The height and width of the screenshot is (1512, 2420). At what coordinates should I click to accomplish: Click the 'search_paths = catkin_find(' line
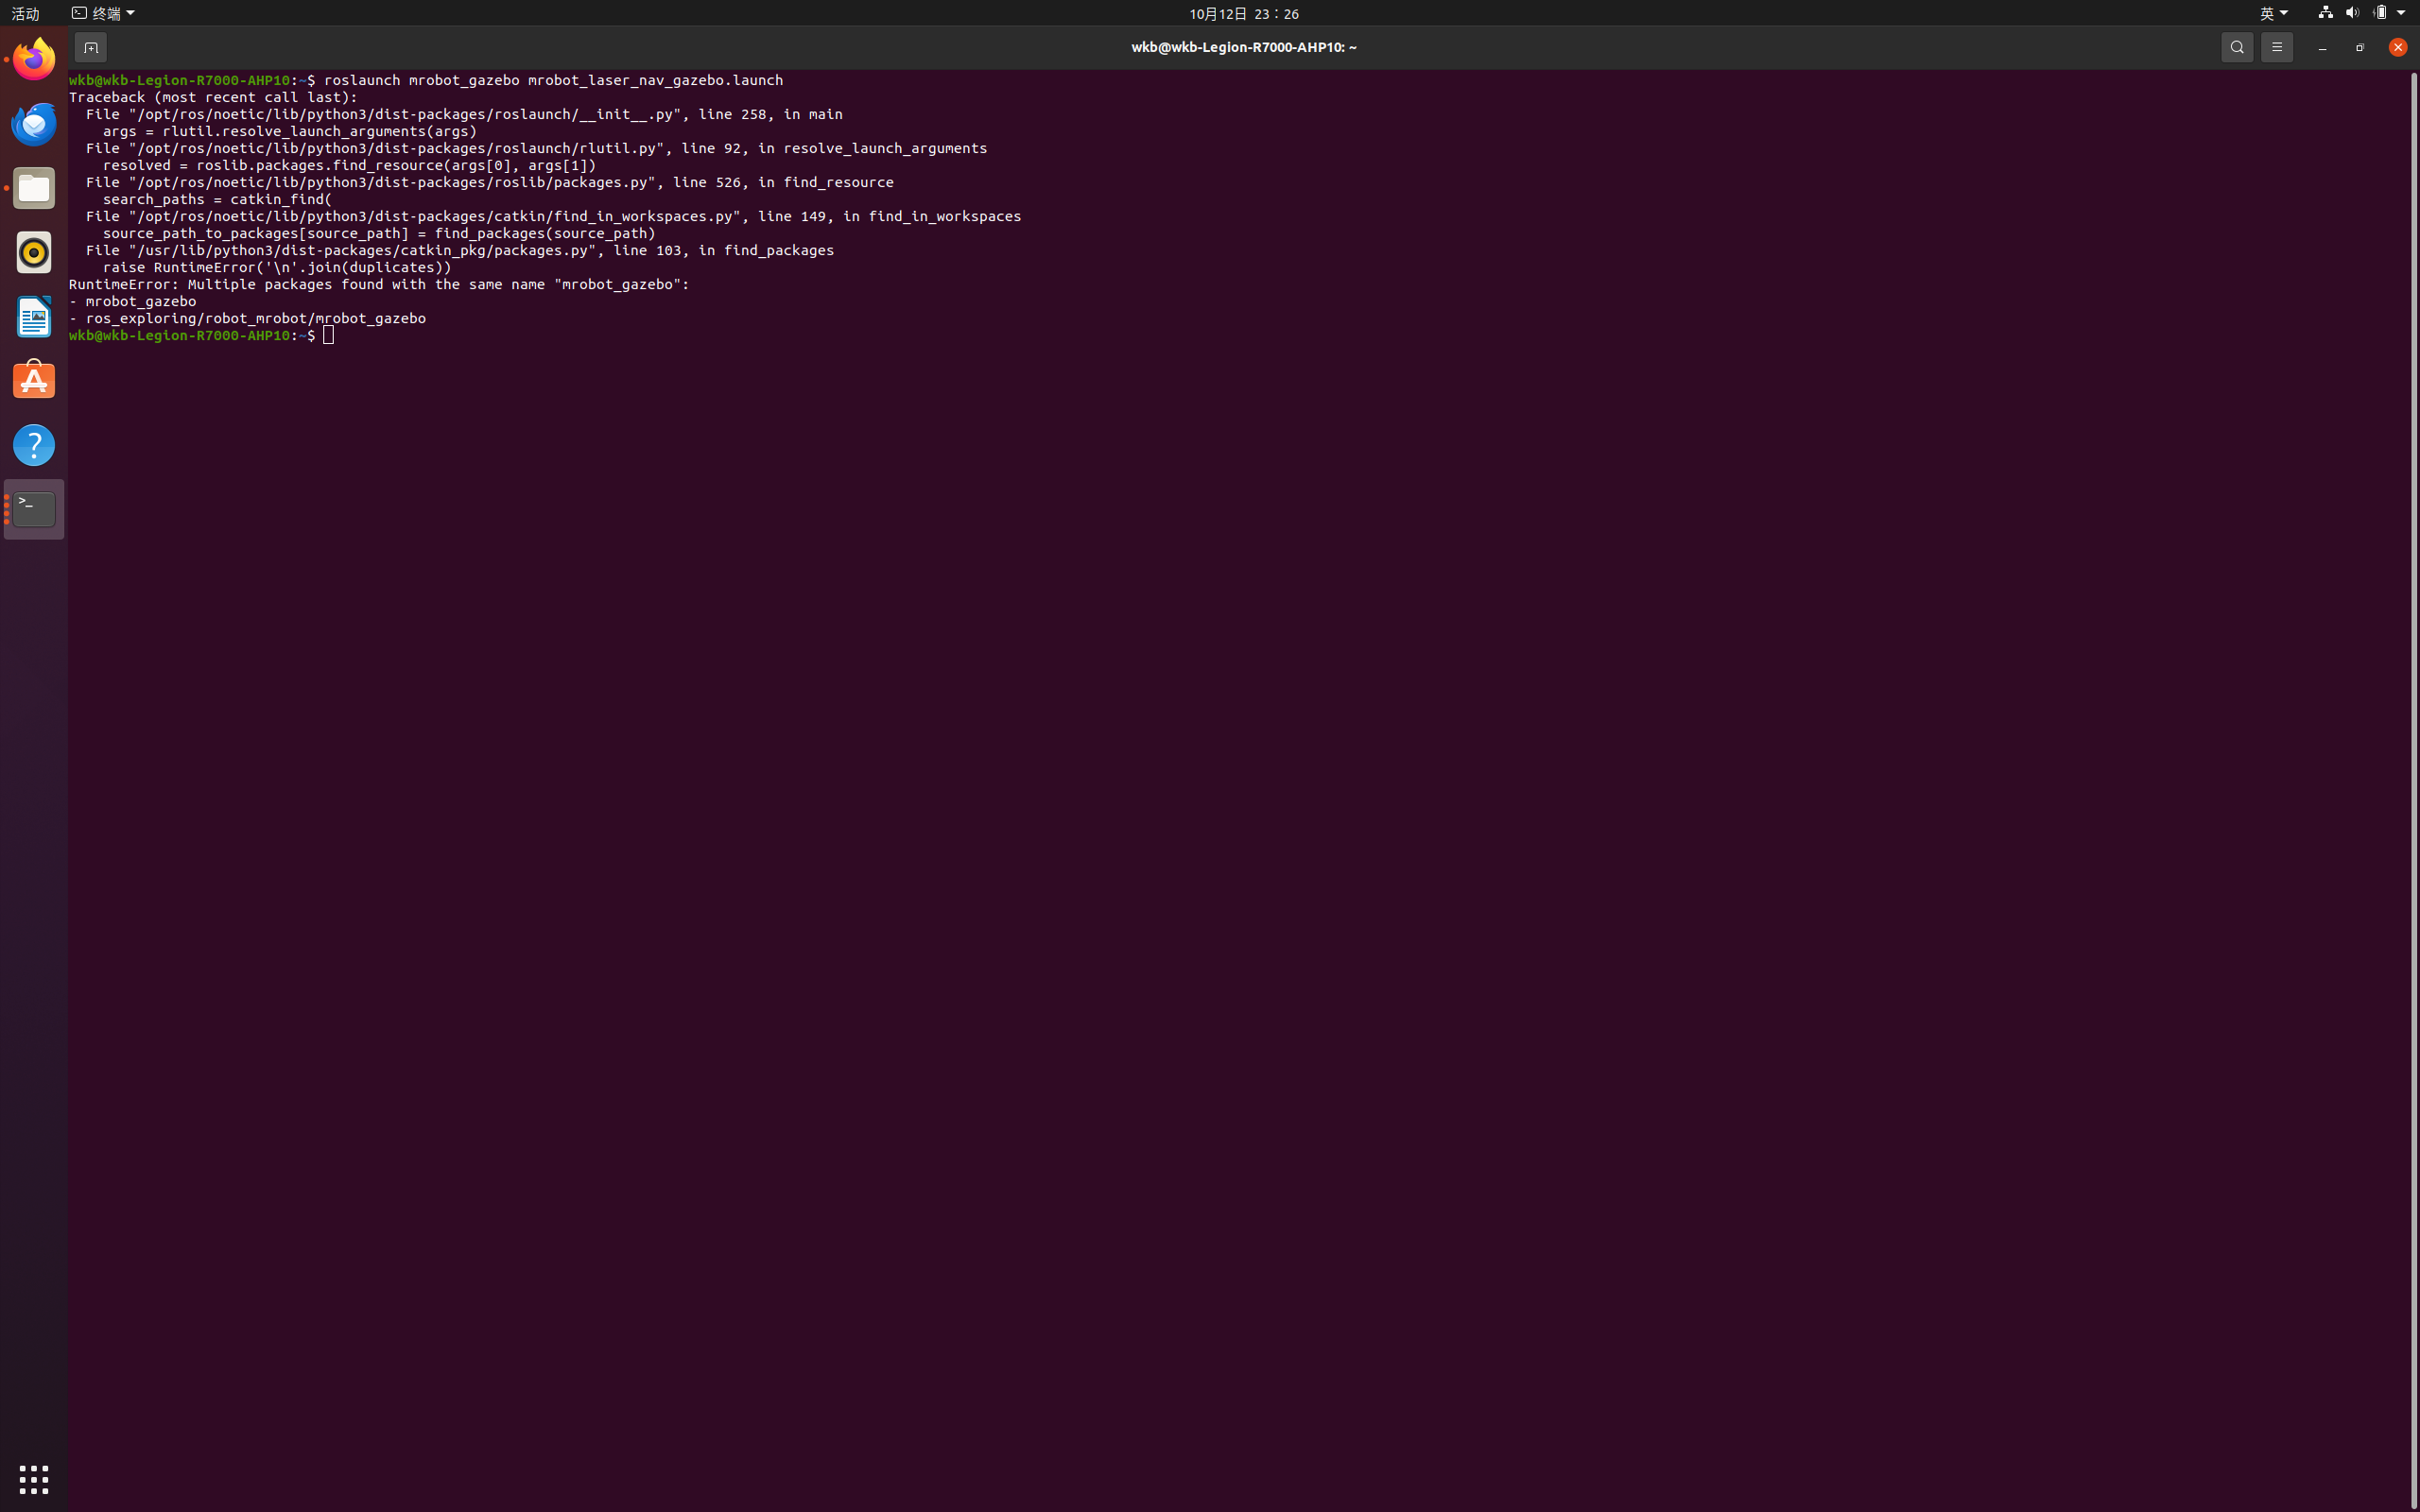pos(217,199)
